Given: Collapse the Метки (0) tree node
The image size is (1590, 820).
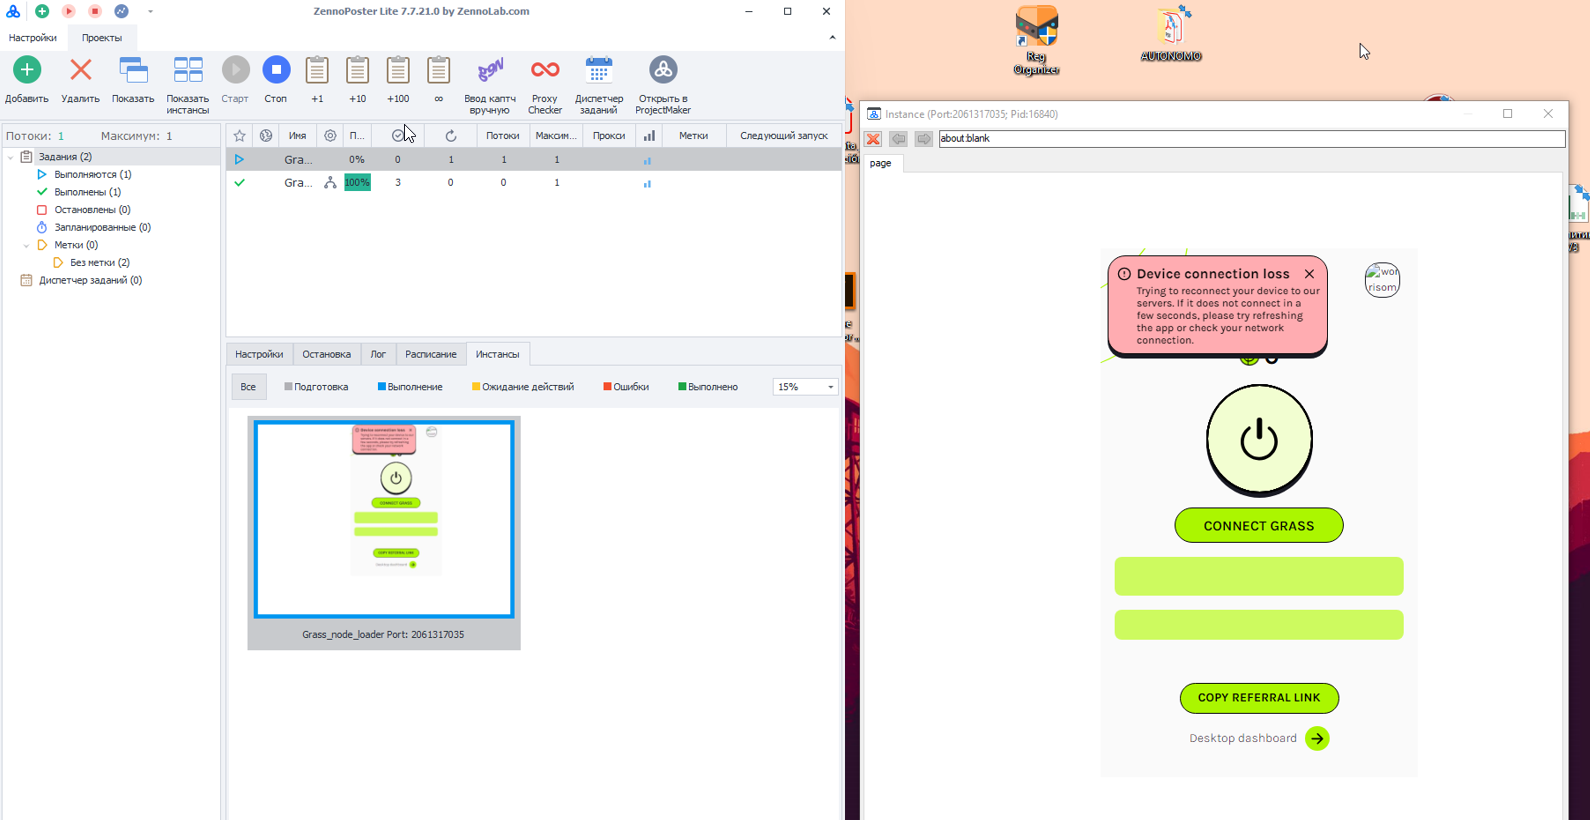Looking at the screenshot, I should pyautogui.click(x=26, y=245).
